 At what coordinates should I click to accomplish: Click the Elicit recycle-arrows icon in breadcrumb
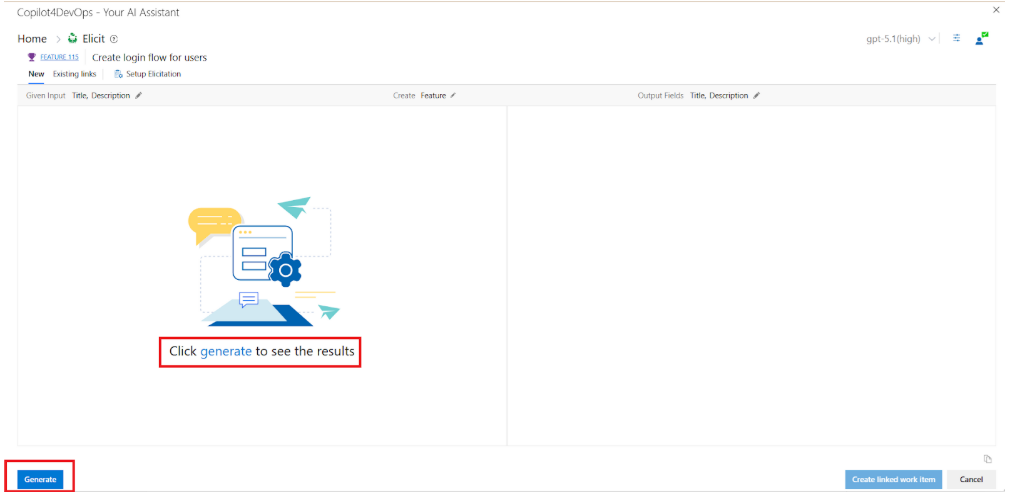(x=72, y=39)
